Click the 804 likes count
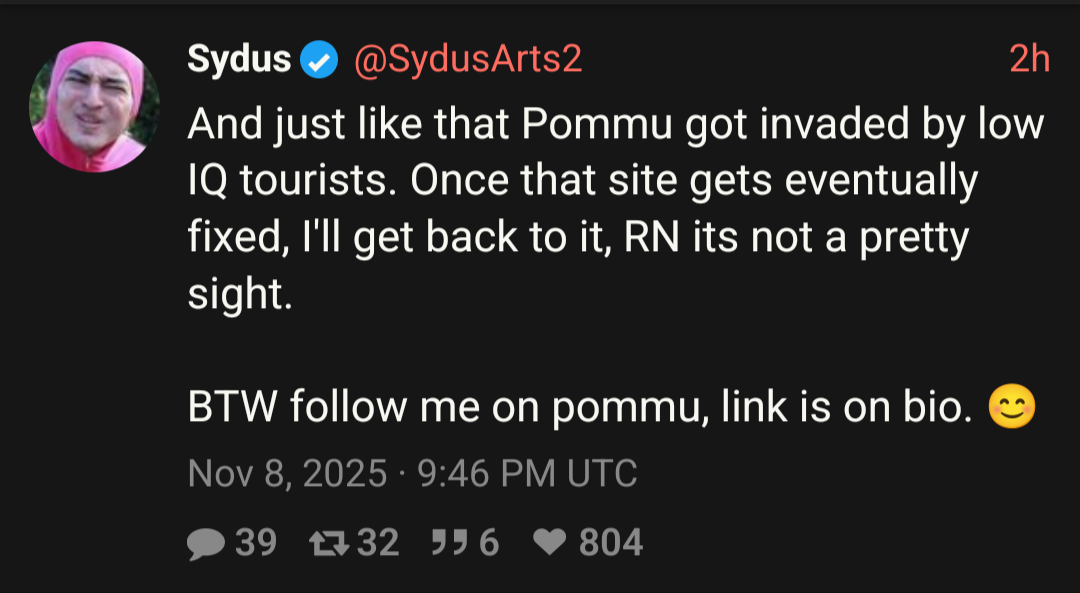The height and width of the screenshot is (593, 1080). point(610,543)
